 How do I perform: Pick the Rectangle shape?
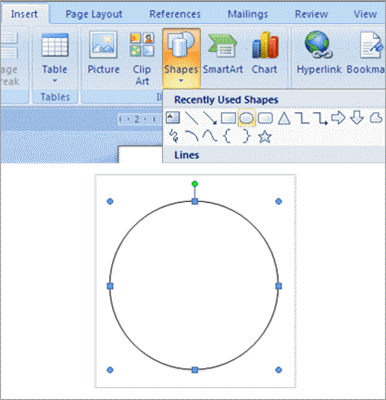(x=228, y=118)
